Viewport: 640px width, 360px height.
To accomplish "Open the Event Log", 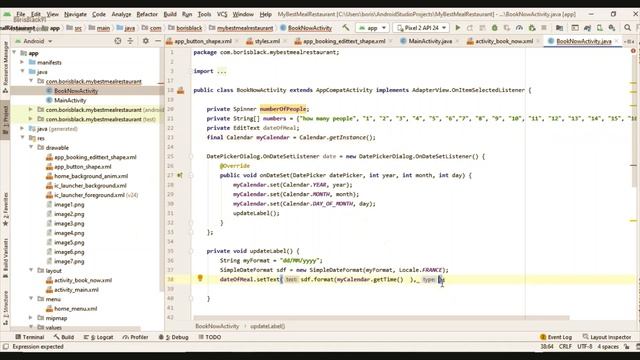I will pos(556,337).
